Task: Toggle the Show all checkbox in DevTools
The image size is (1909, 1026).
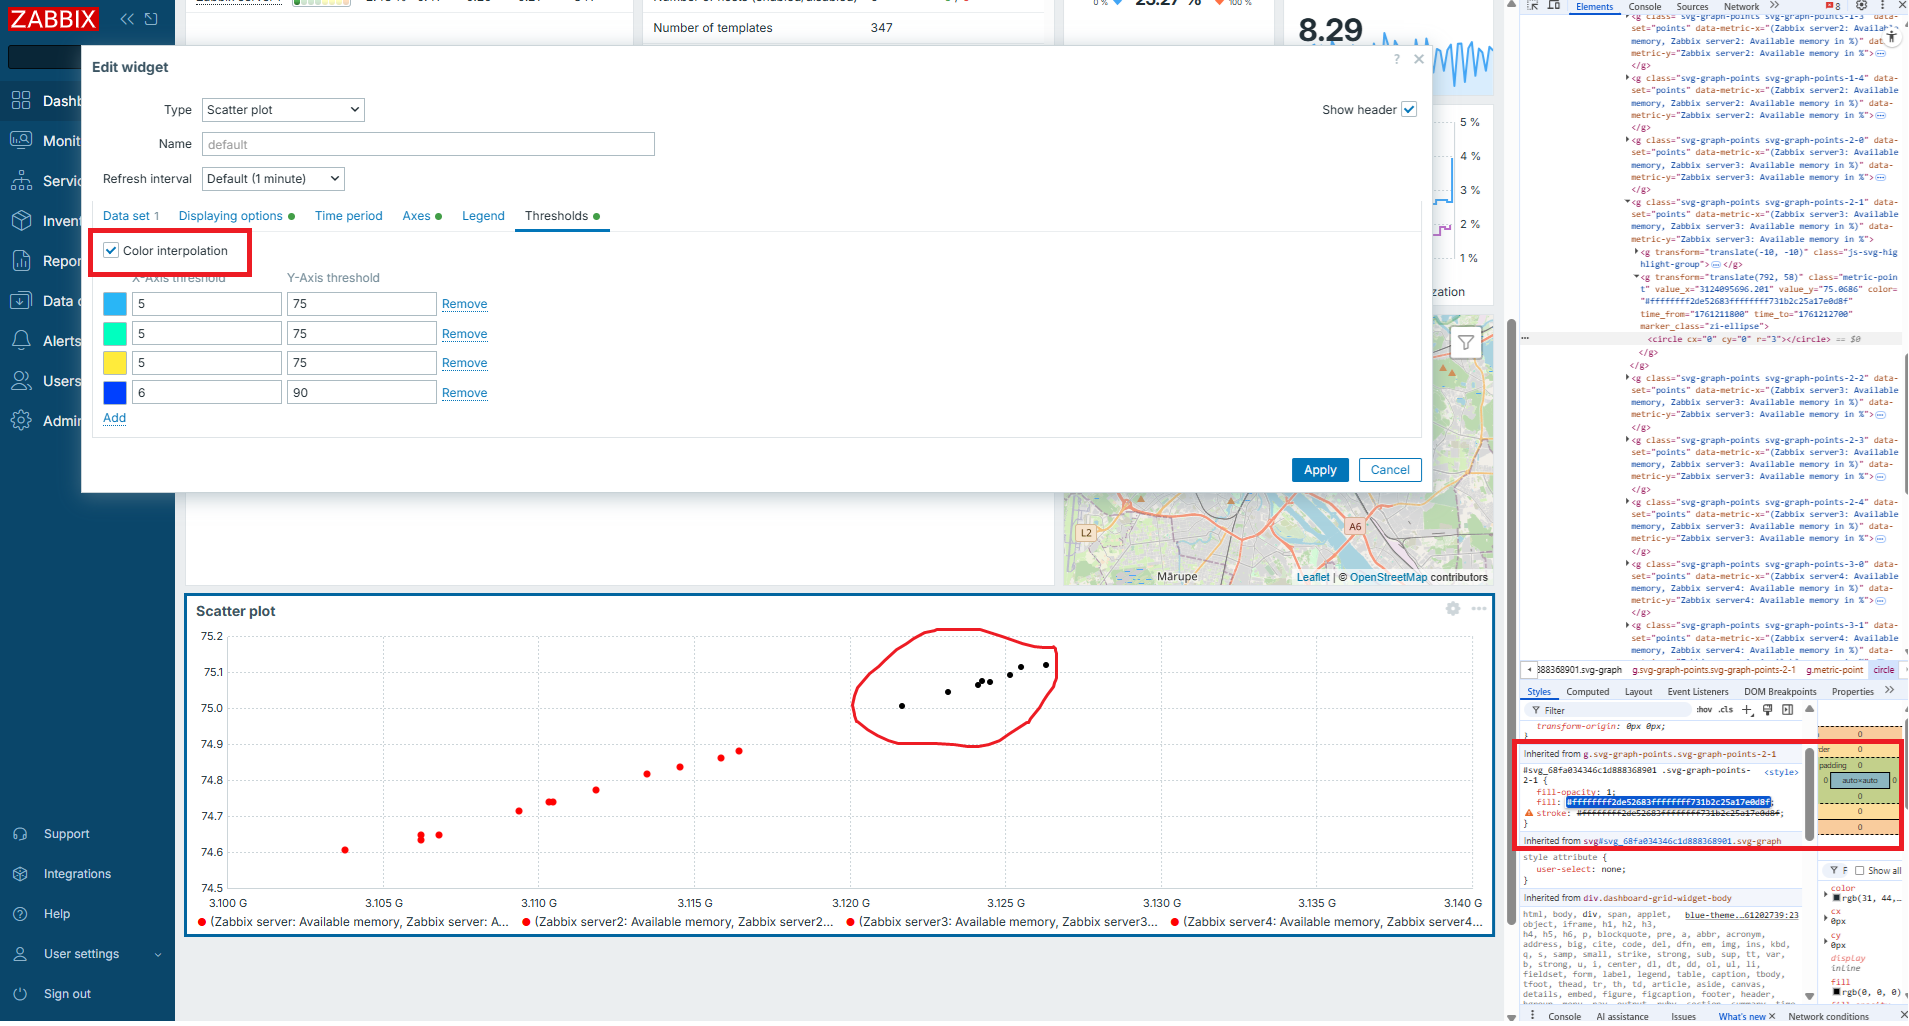Action: (x=1860, y=871)
